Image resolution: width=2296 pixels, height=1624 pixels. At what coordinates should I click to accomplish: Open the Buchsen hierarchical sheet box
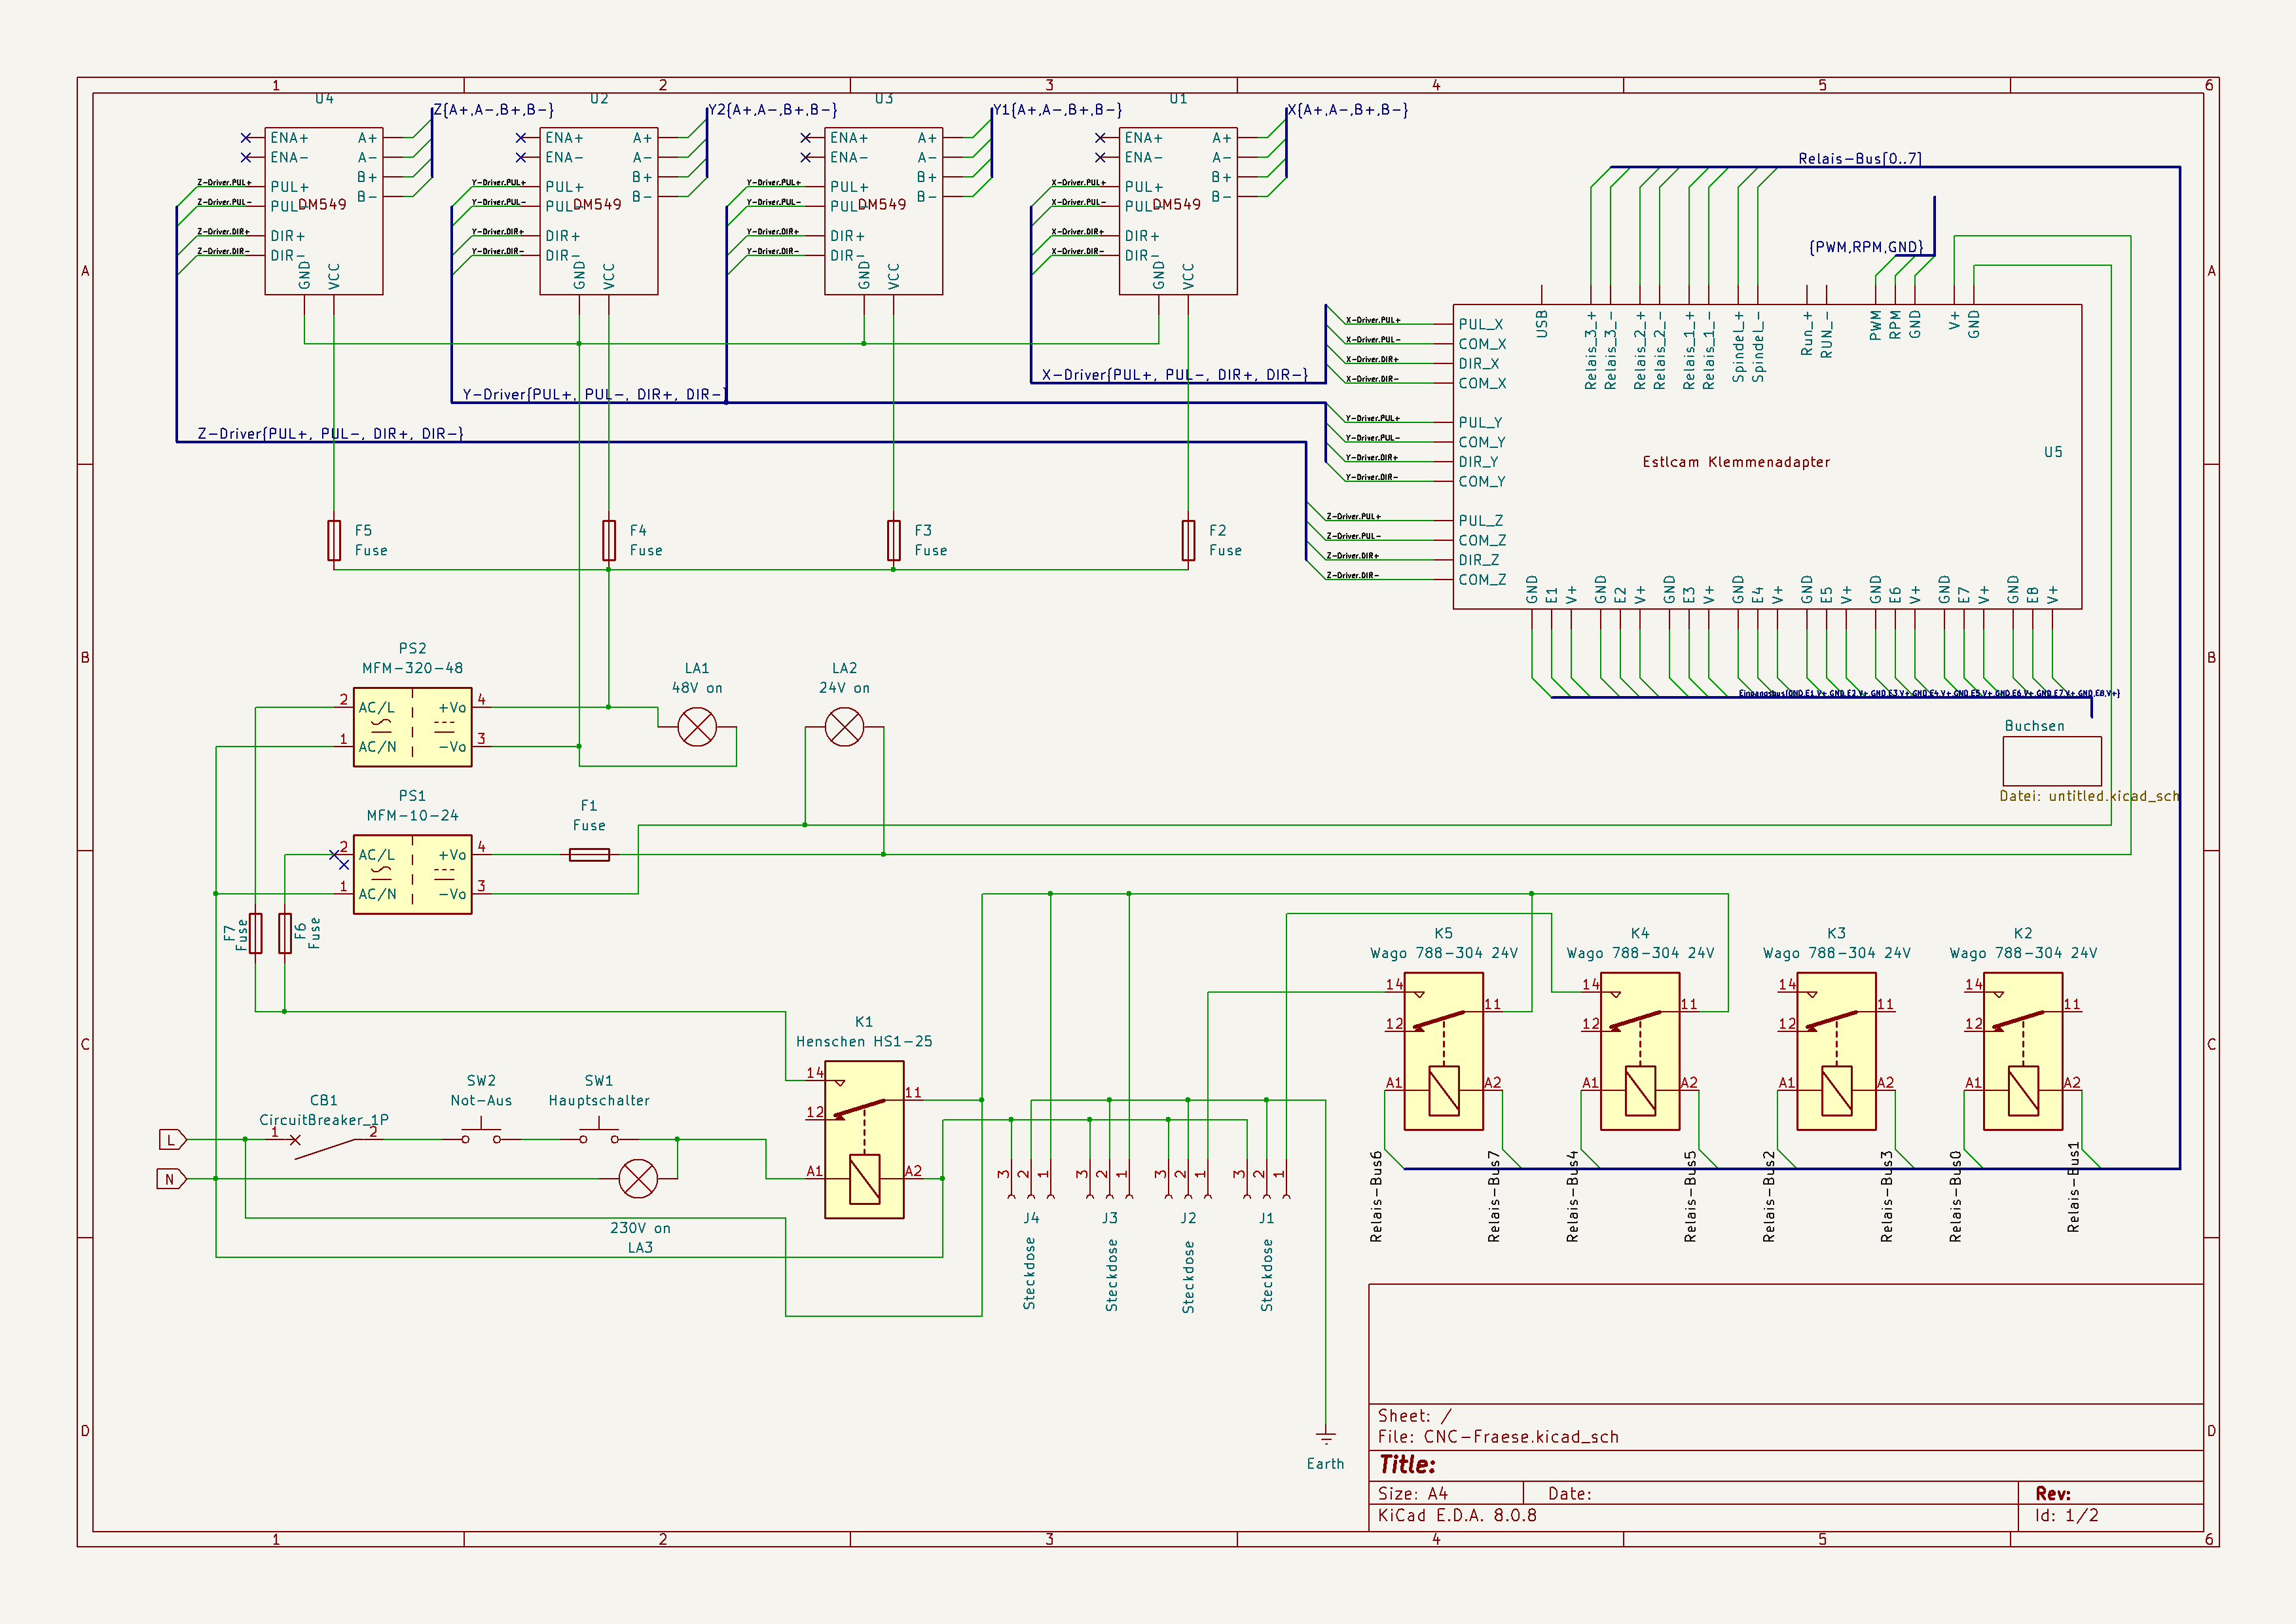coord(2051,762)
